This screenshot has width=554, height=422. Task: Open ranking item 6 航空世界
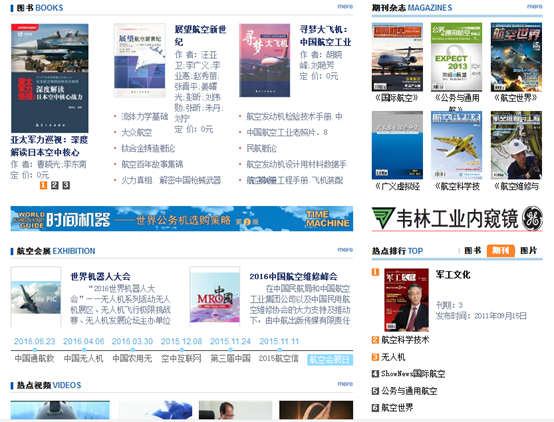click(397, 408)
